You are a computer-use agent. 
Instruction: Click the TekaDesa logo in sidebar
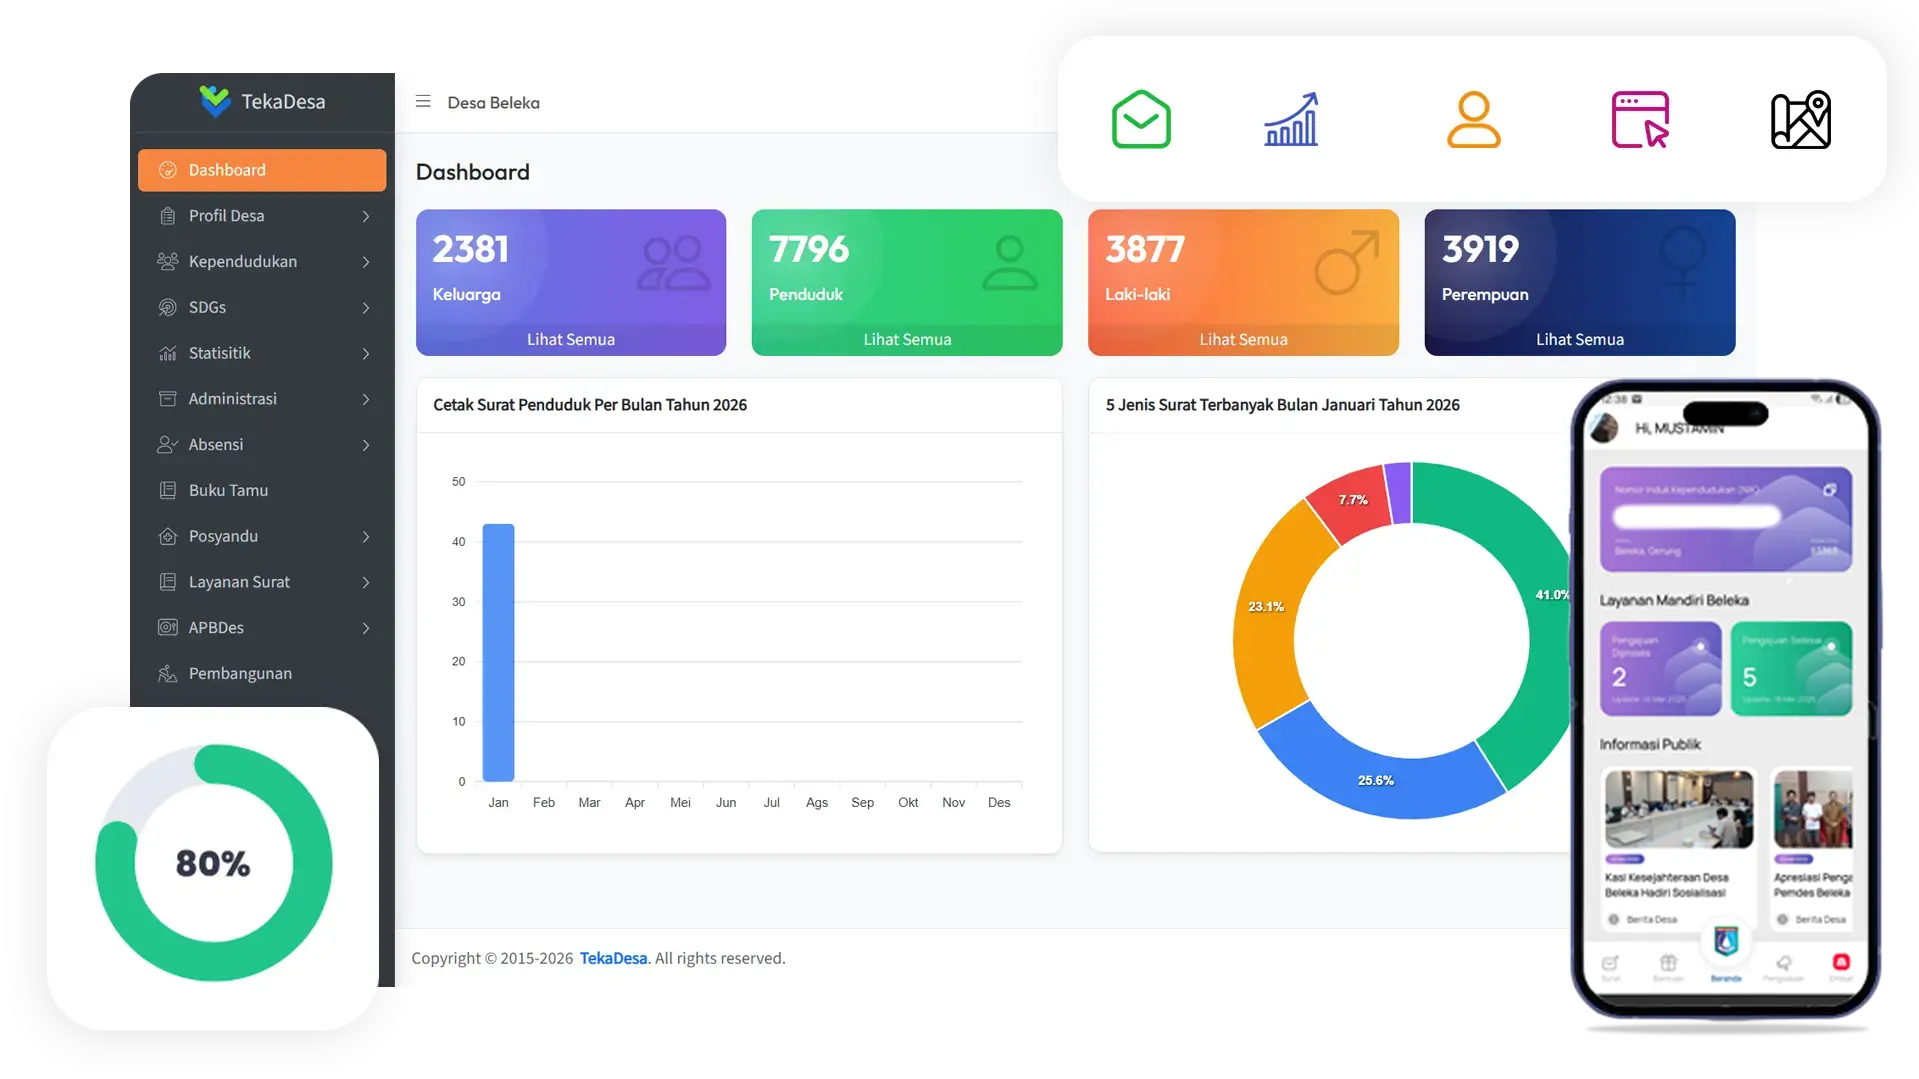click(262, 101)
